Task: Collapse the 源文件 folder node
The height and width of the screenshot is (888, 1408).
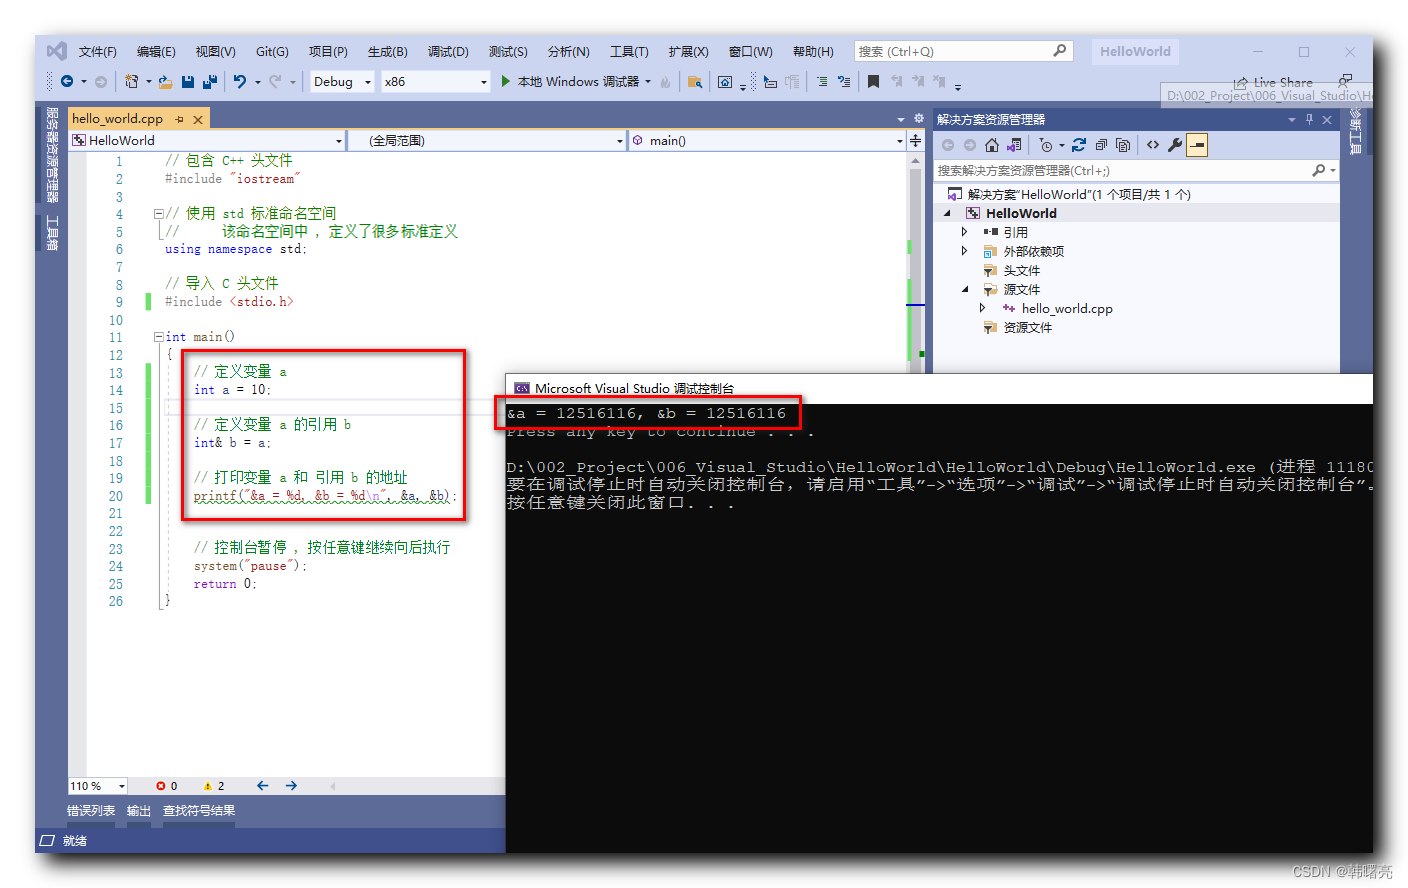Action: coord(965,290)
